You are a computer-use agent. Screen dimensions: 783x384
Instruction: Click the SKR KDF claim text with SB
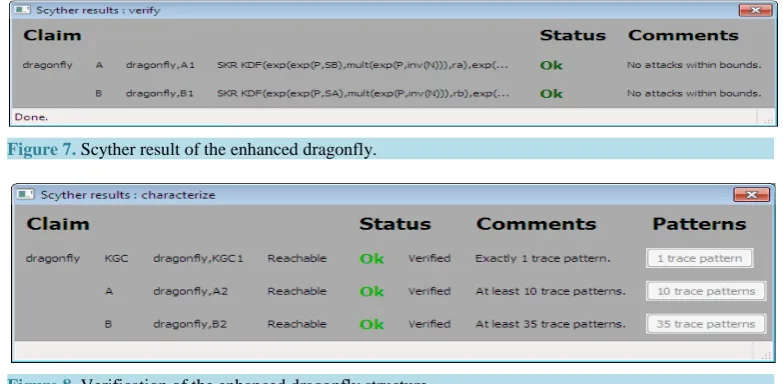363,65
